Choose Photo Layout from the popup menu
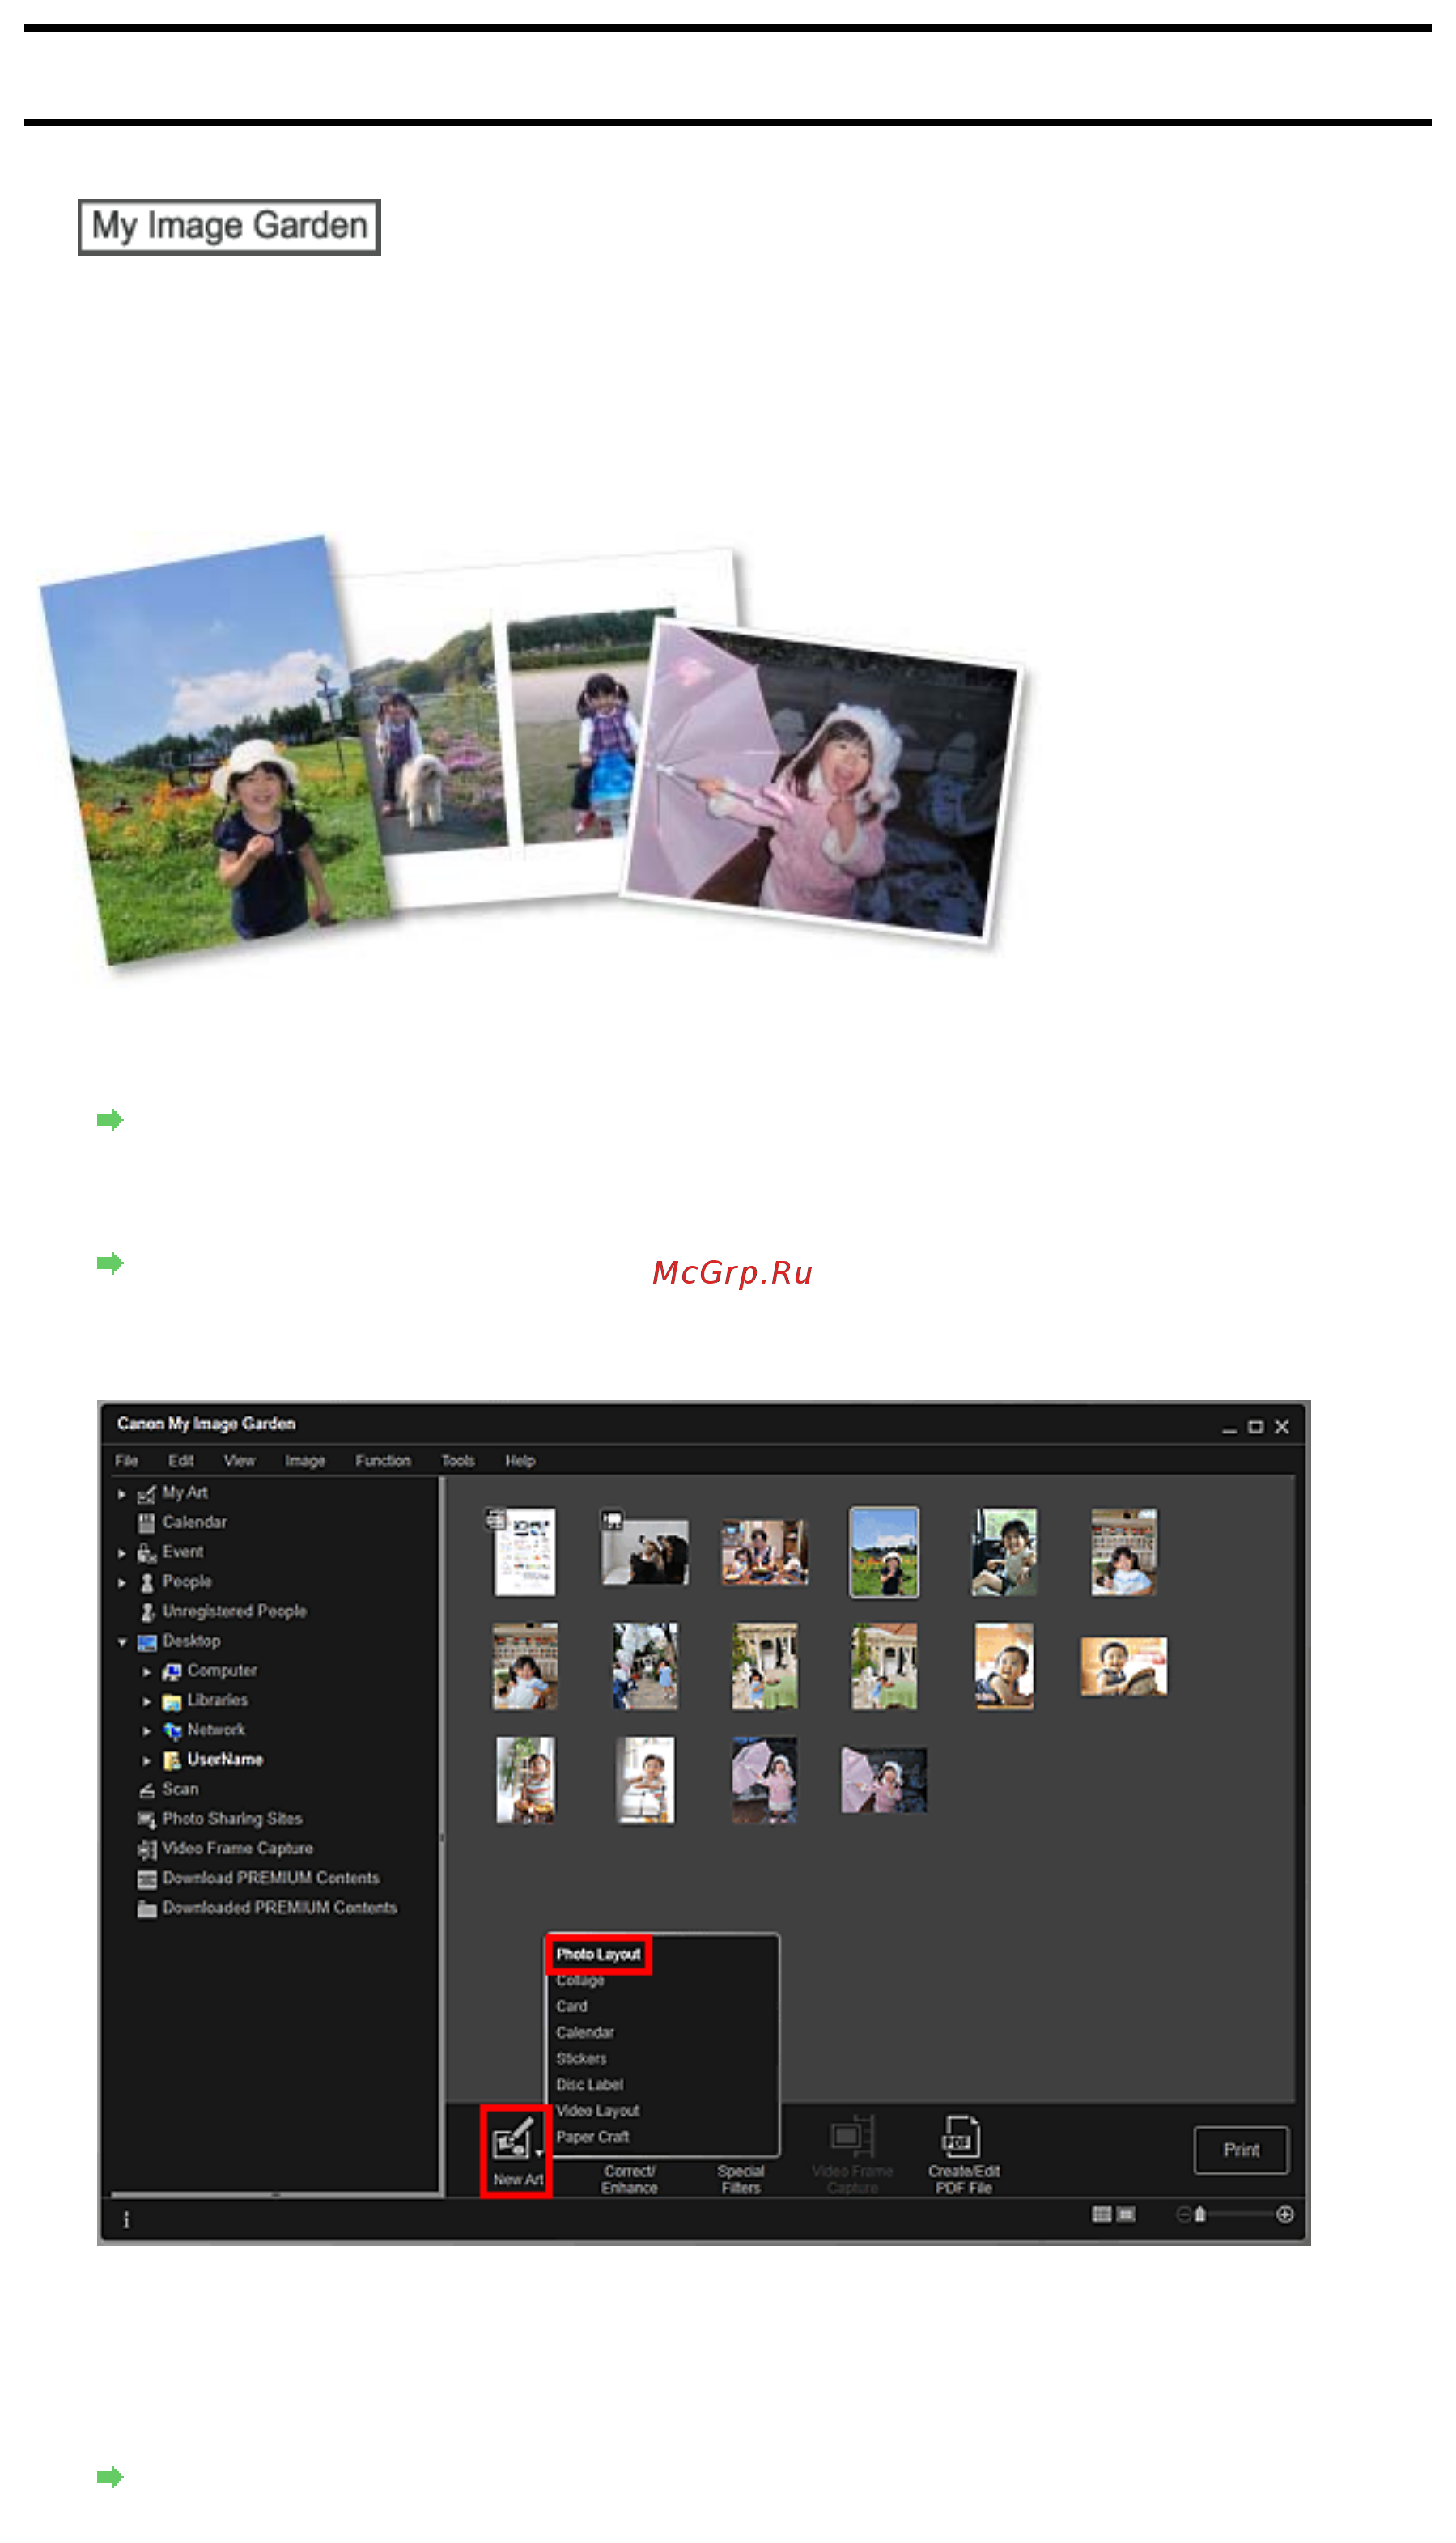Viewport: 1456px width, 2543px height. [598, 1955]
